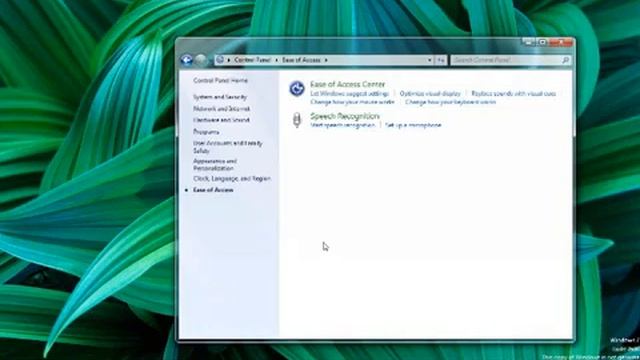Click Let Windows suggest settings
The image size is (640, 360).
click(349, 94)
